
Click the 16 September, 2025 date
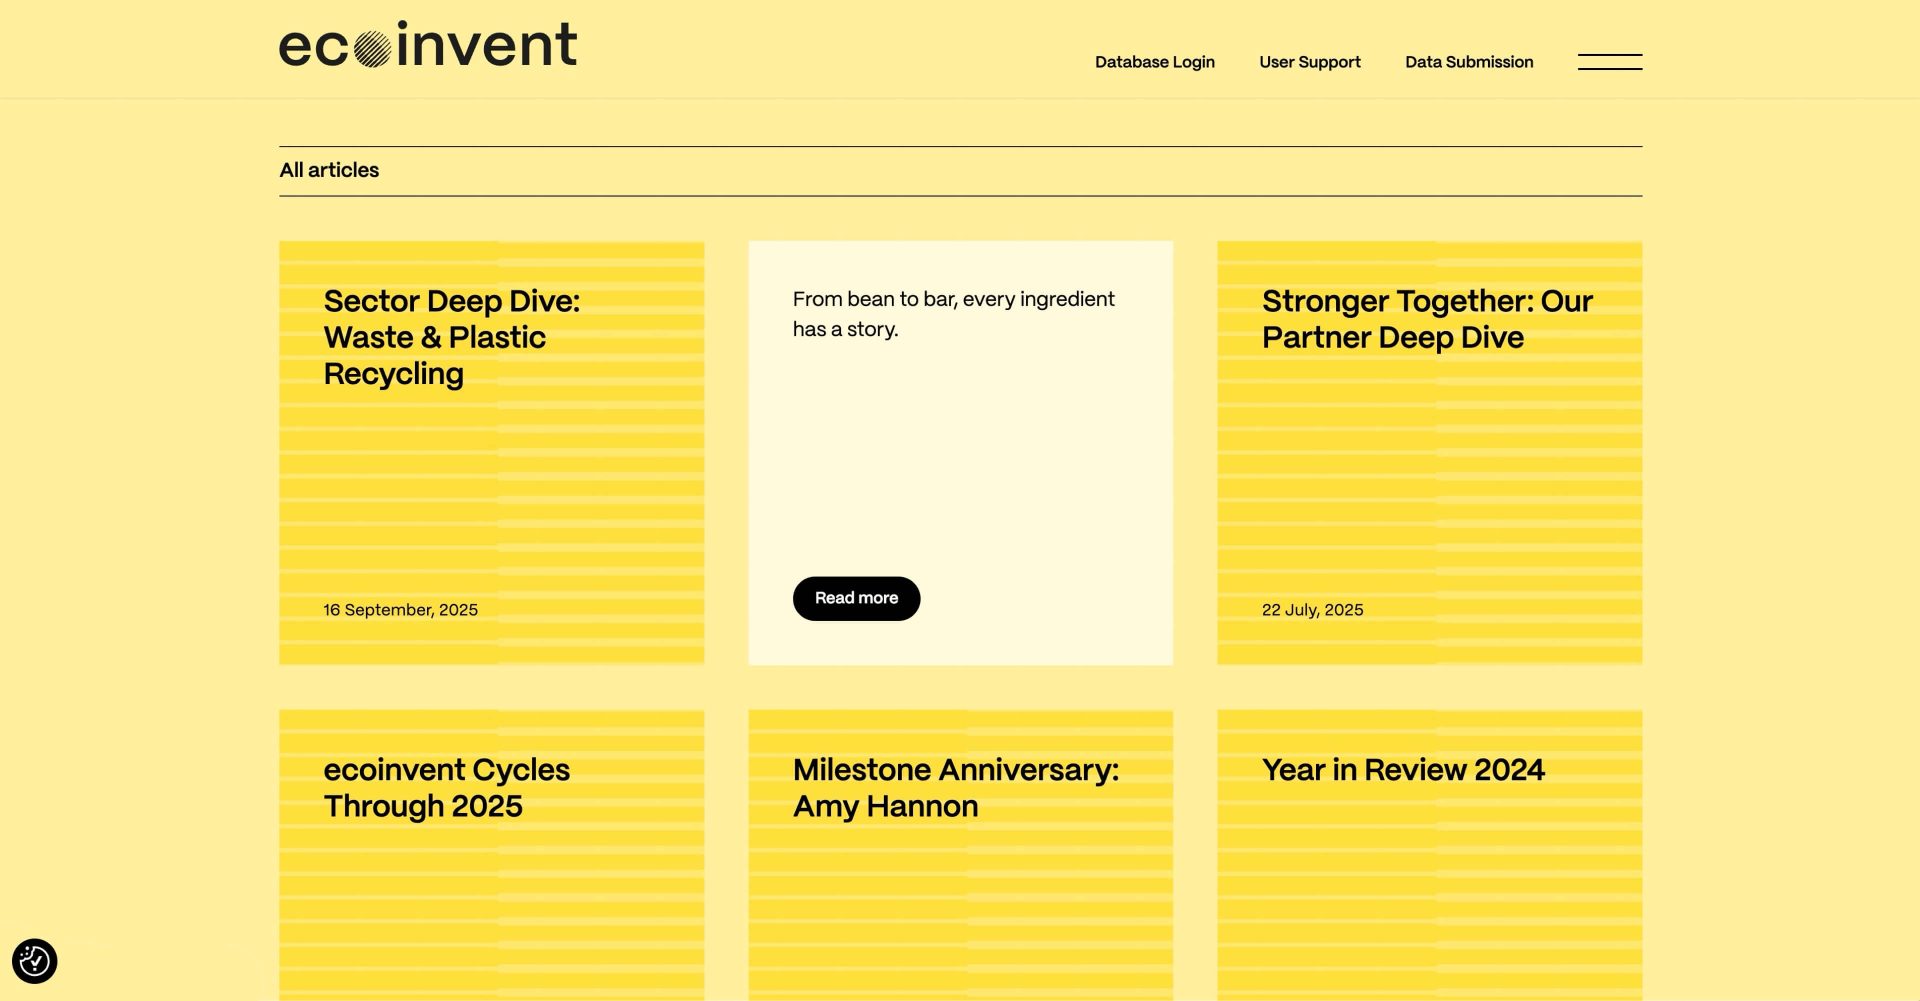(400, 610)
